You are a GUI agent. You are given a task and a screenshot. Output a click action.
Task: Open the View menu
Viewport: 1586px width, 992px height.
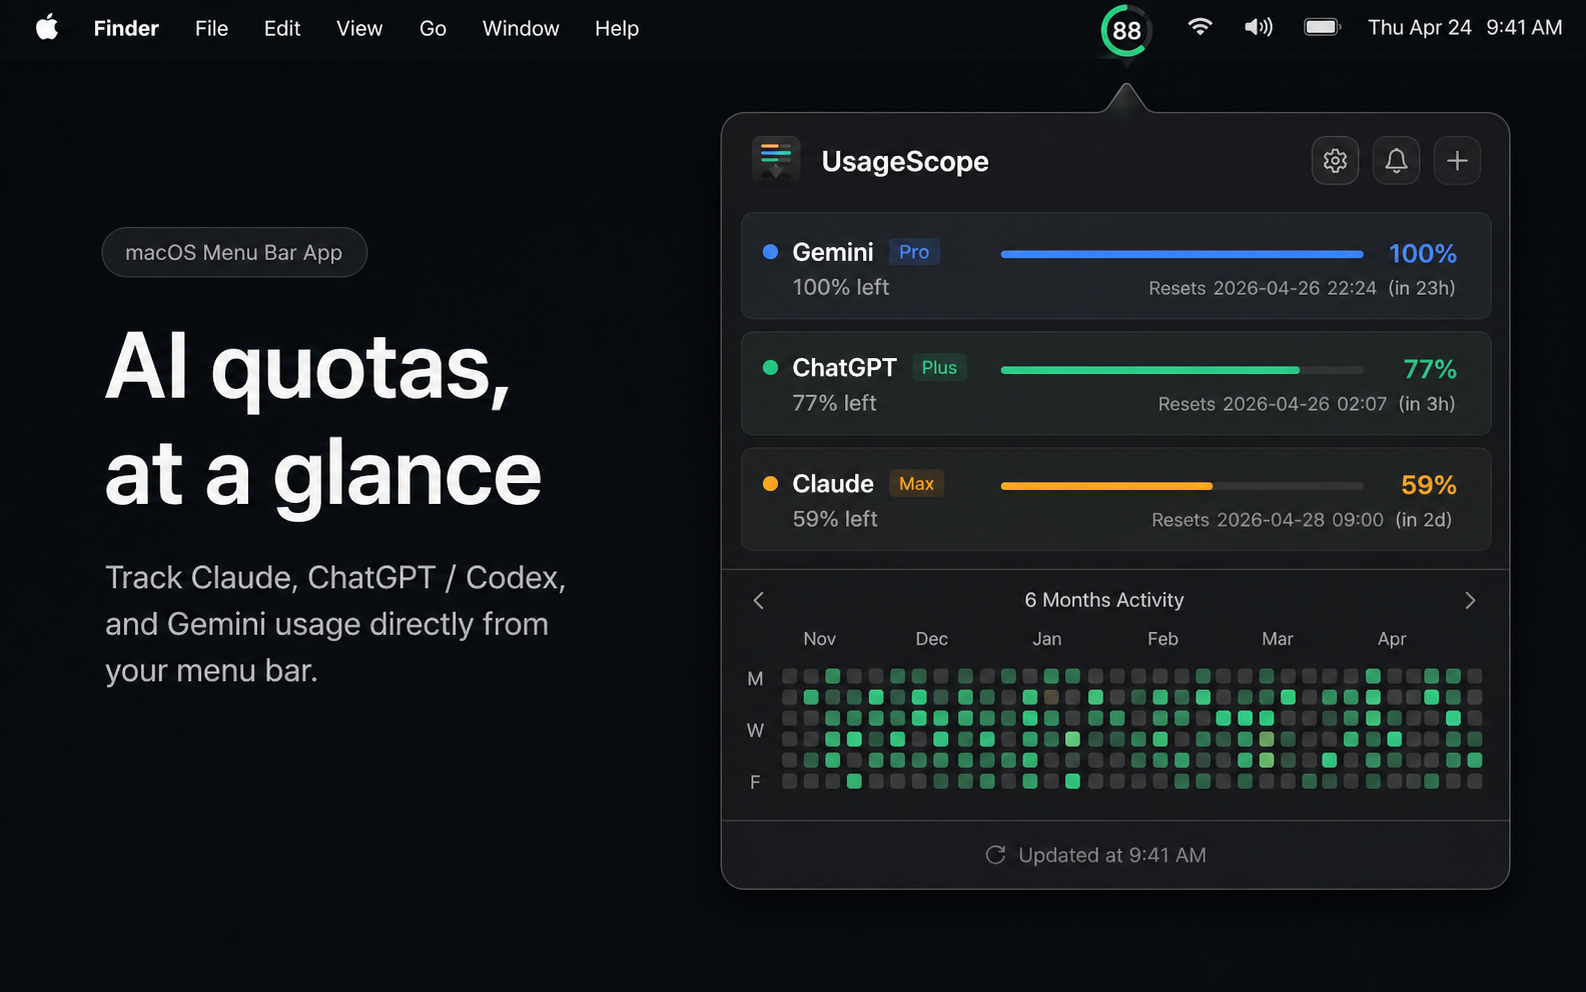click(x=359, y=28)
